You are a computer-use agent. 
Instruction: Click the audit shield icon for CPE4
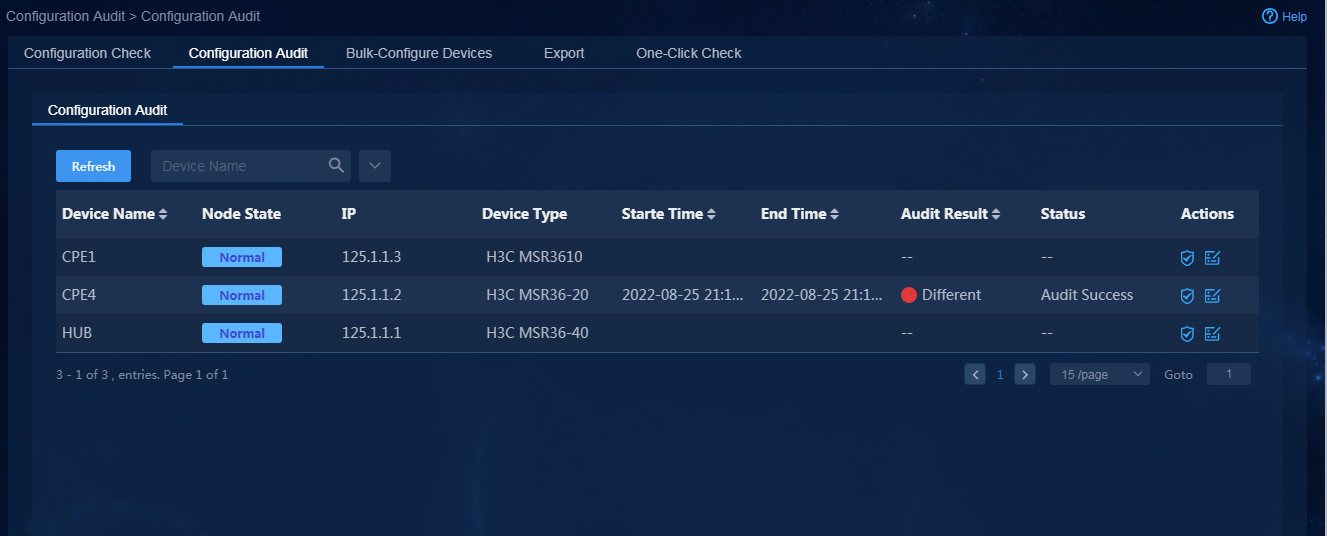(1187, 296)
